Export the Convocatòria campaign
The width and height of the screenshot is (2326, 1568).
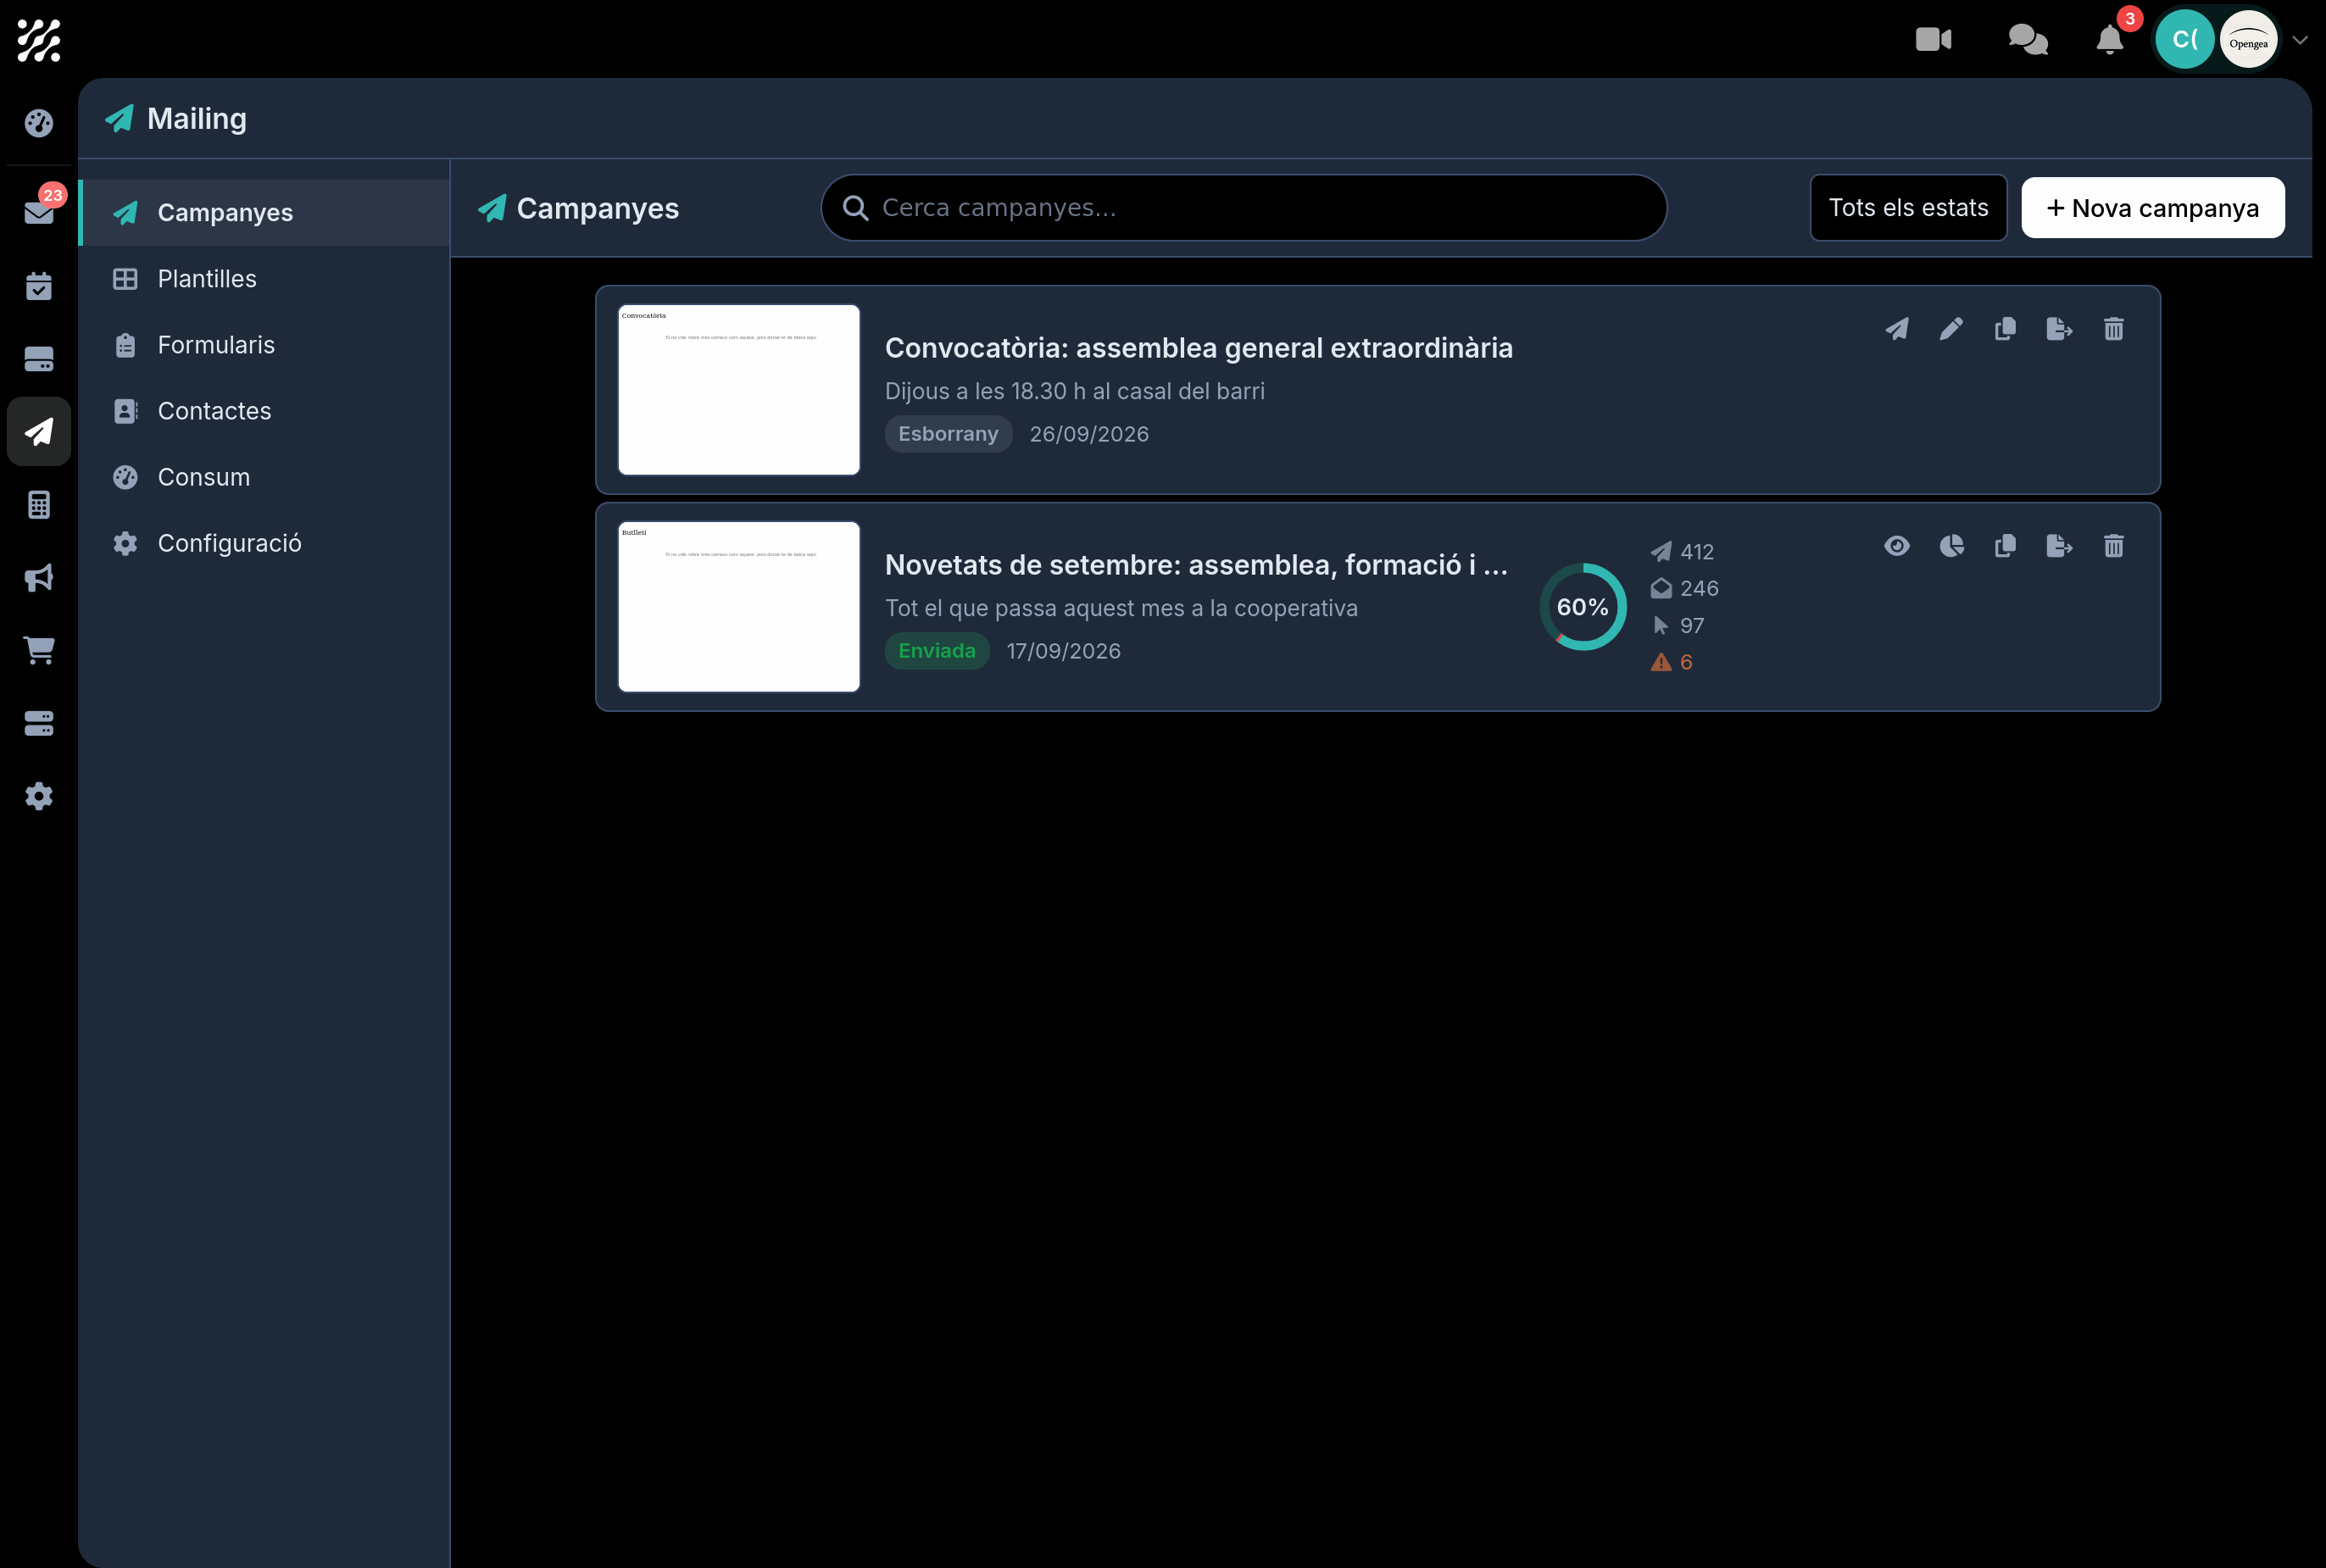(2059, 329)
